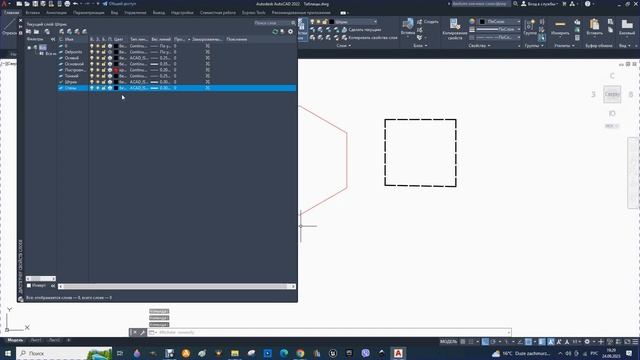Click the Group tool in ribbon
This screenshot has height=360, width=640.
pyautogui.click(x=530, y=28)
